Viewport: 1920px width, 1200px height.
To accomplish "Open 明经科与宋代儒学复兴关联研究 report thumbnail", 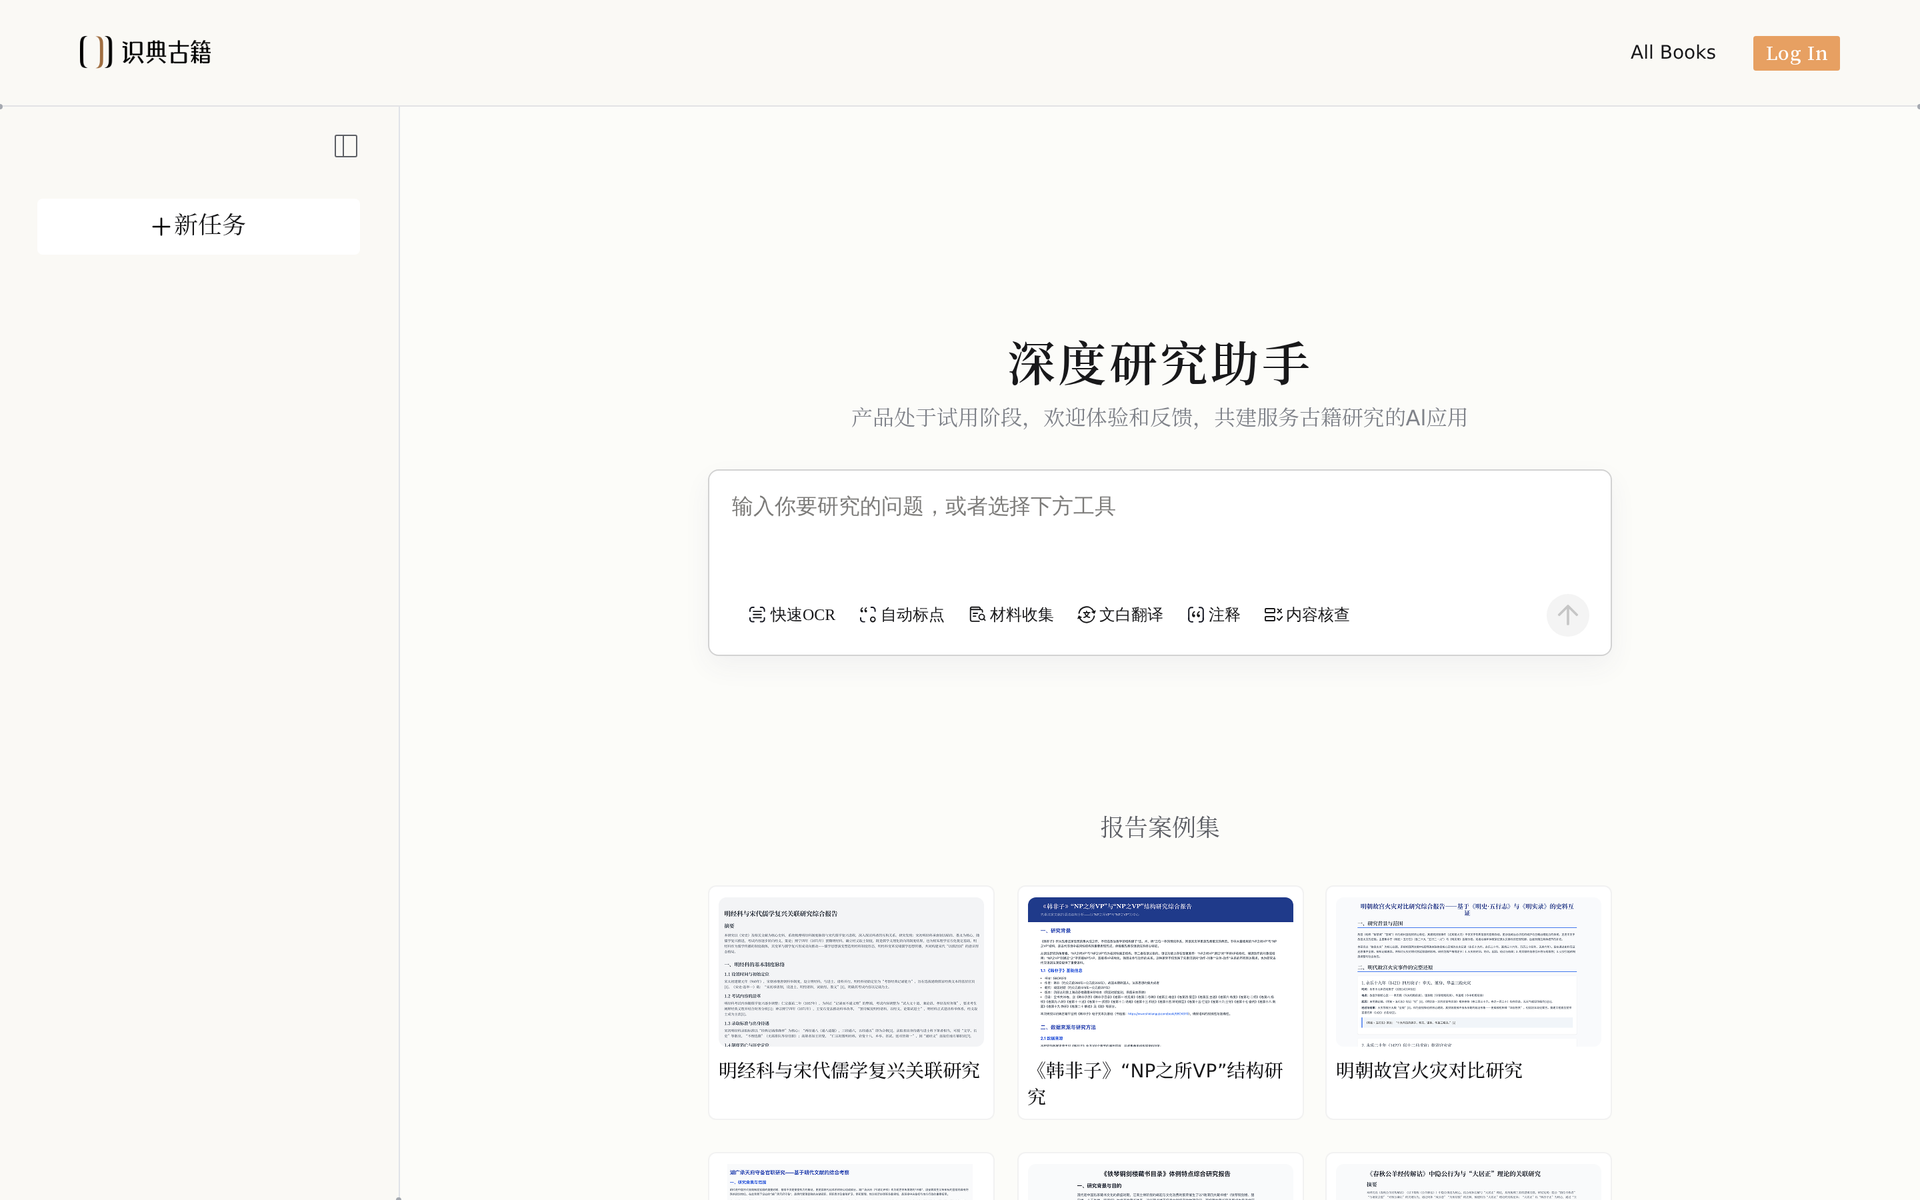I will pyautogui.click(x=851, y=972).
